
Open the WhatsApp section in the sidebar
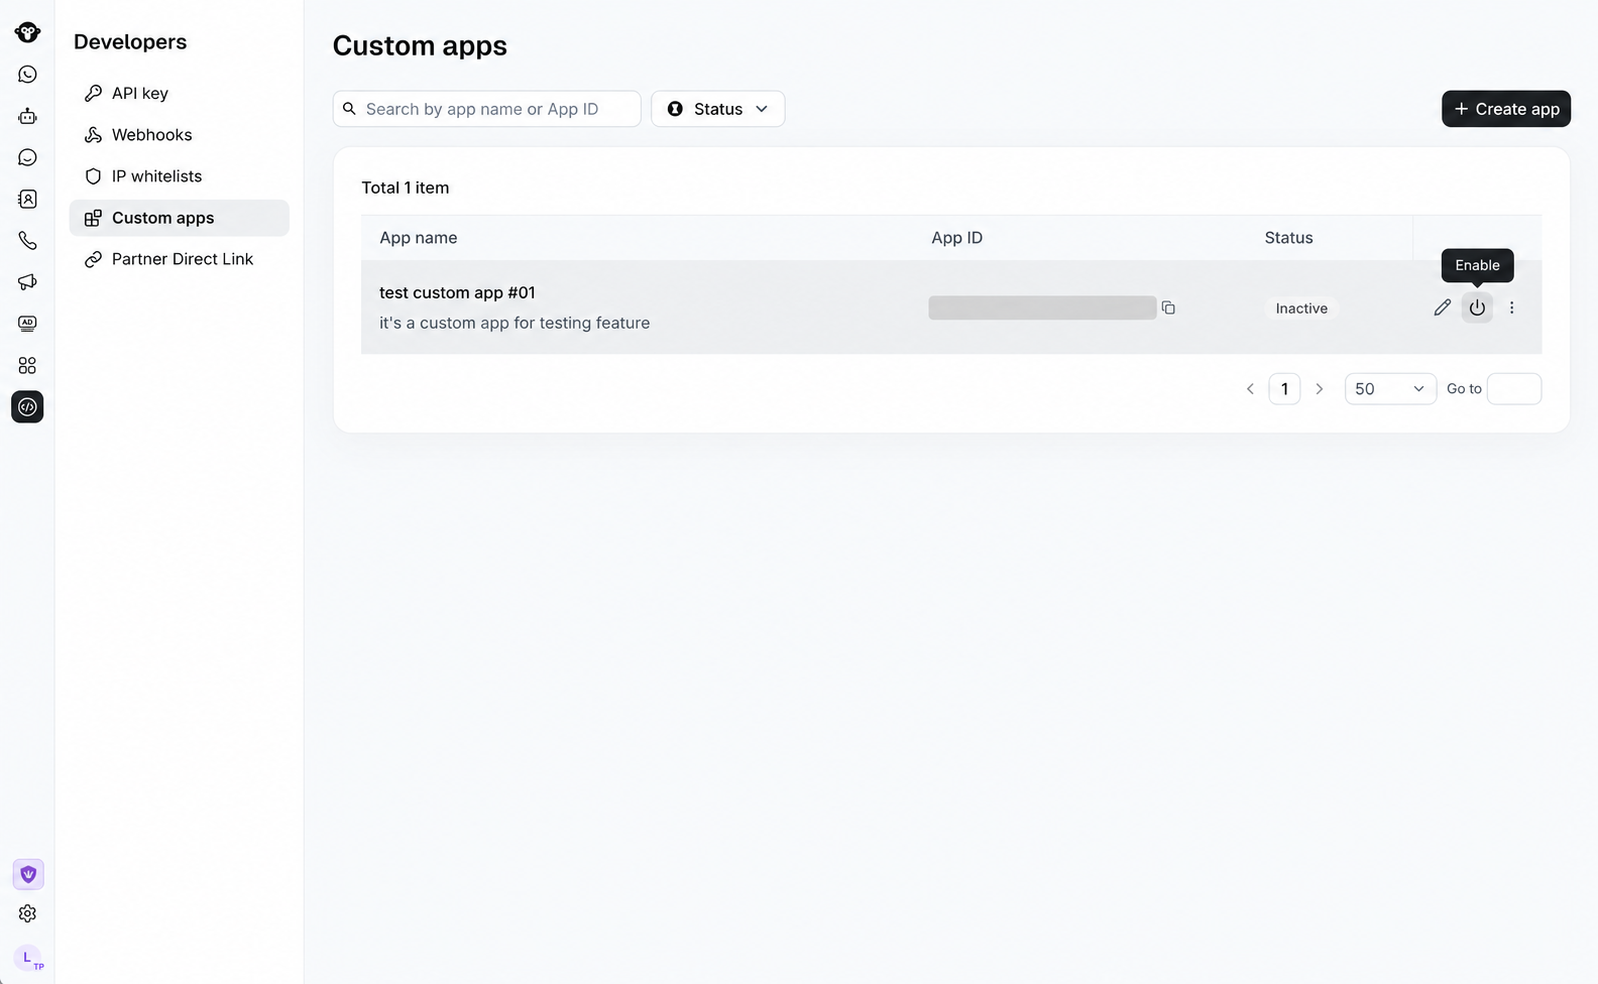click(27, 75)
